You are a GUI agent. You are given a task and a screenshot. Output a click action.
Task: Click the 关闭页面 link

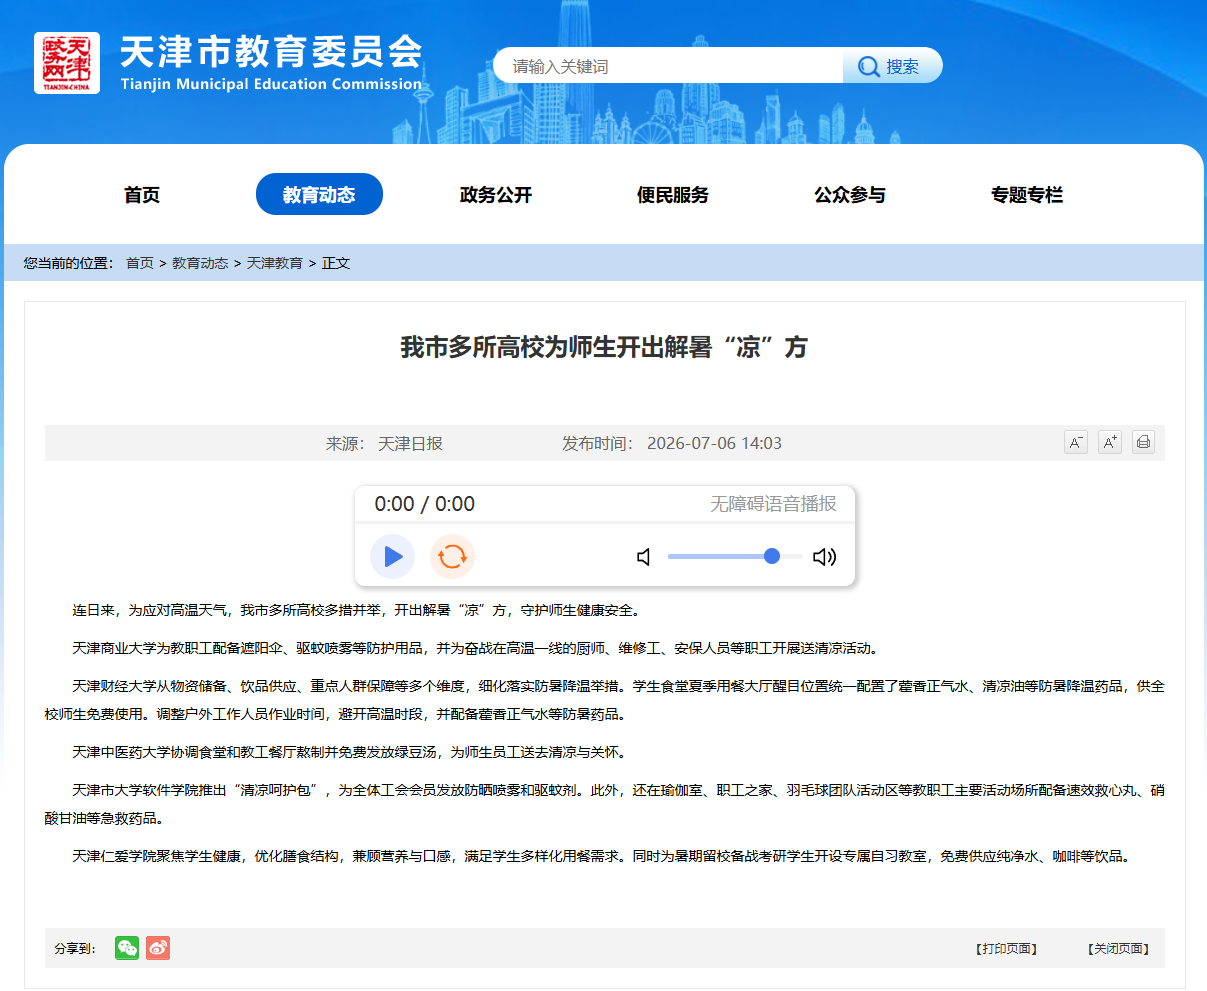click(1119, 949)
